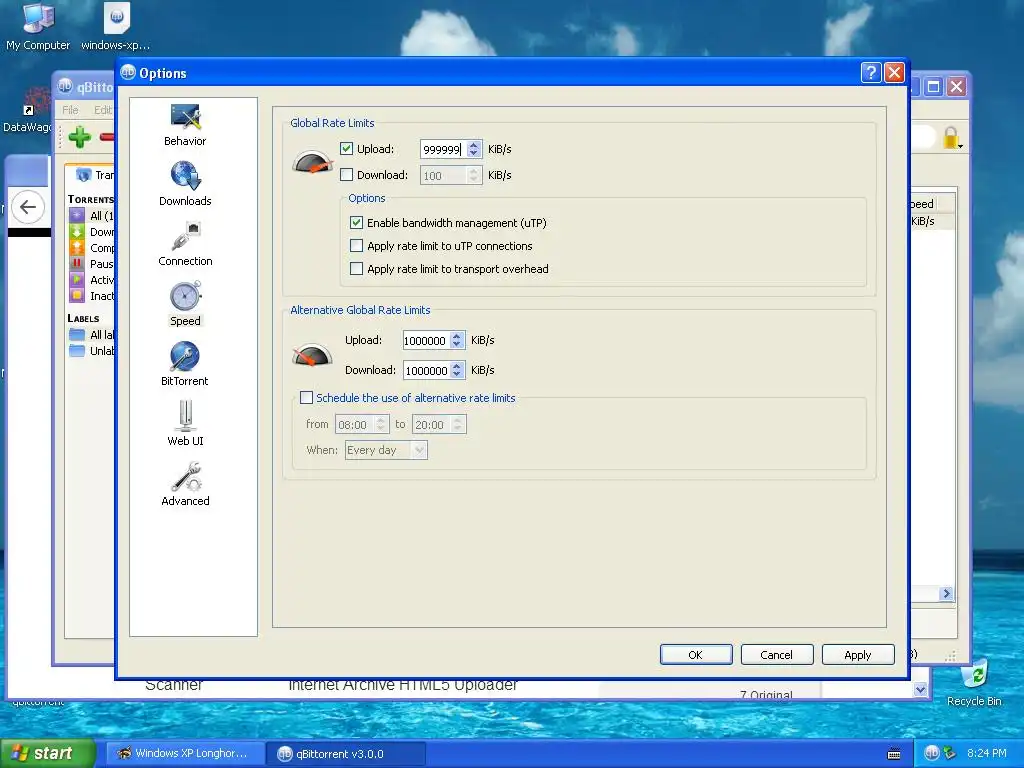Select the Downloading torrents filter
Image resolution: width=1024 pixels, height=768 pixels.
click(x=92, y=232)
